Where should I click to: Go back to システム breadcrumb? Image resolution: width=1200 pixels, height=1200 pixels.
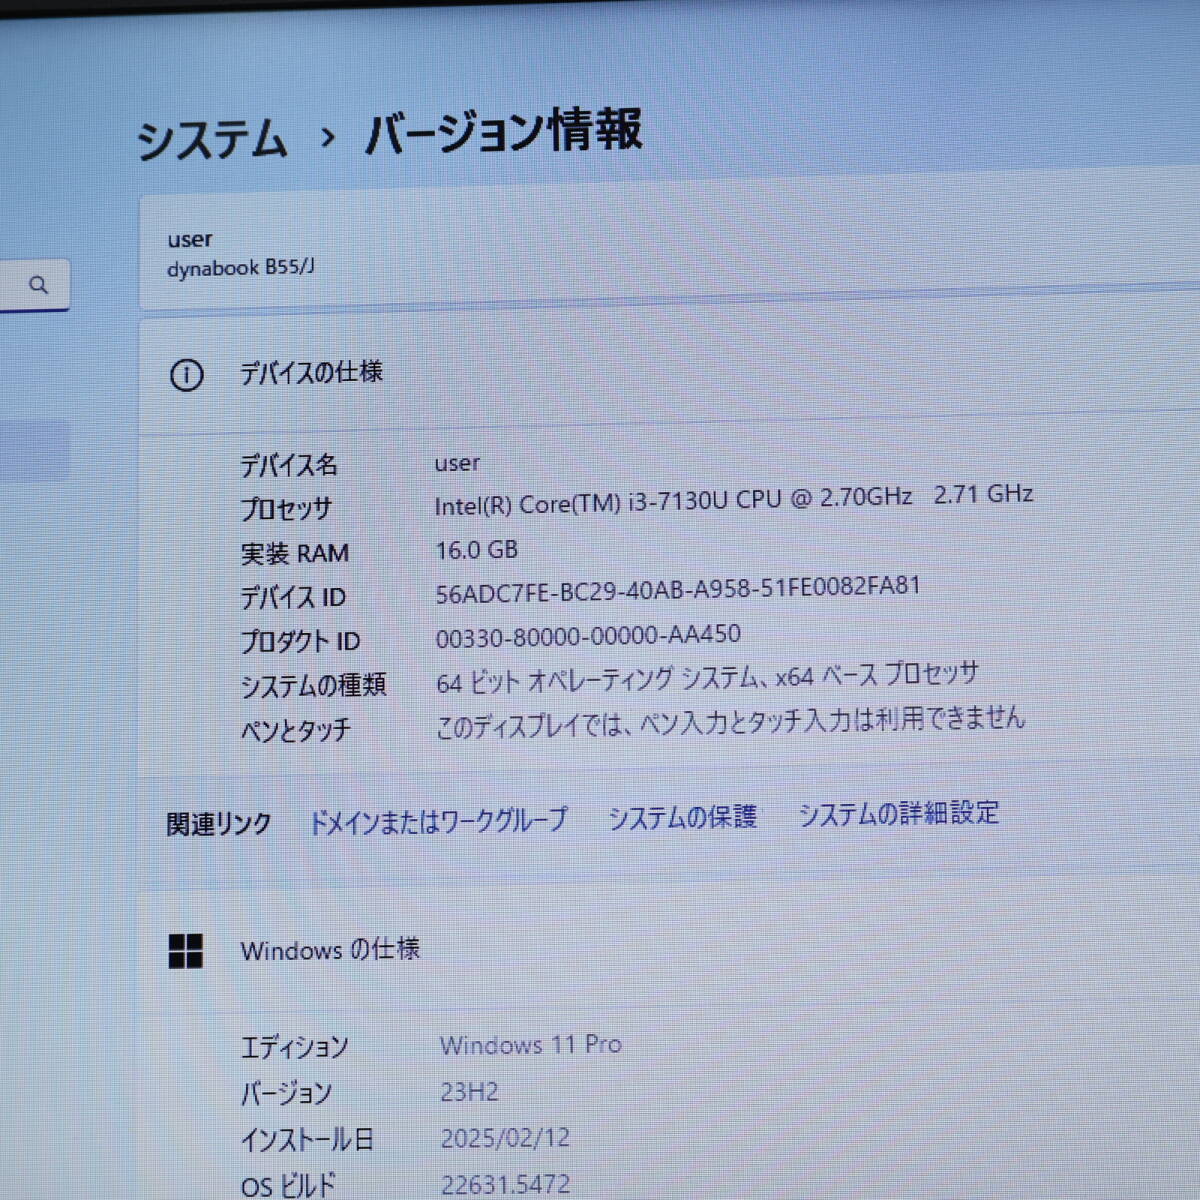[212, 138]
